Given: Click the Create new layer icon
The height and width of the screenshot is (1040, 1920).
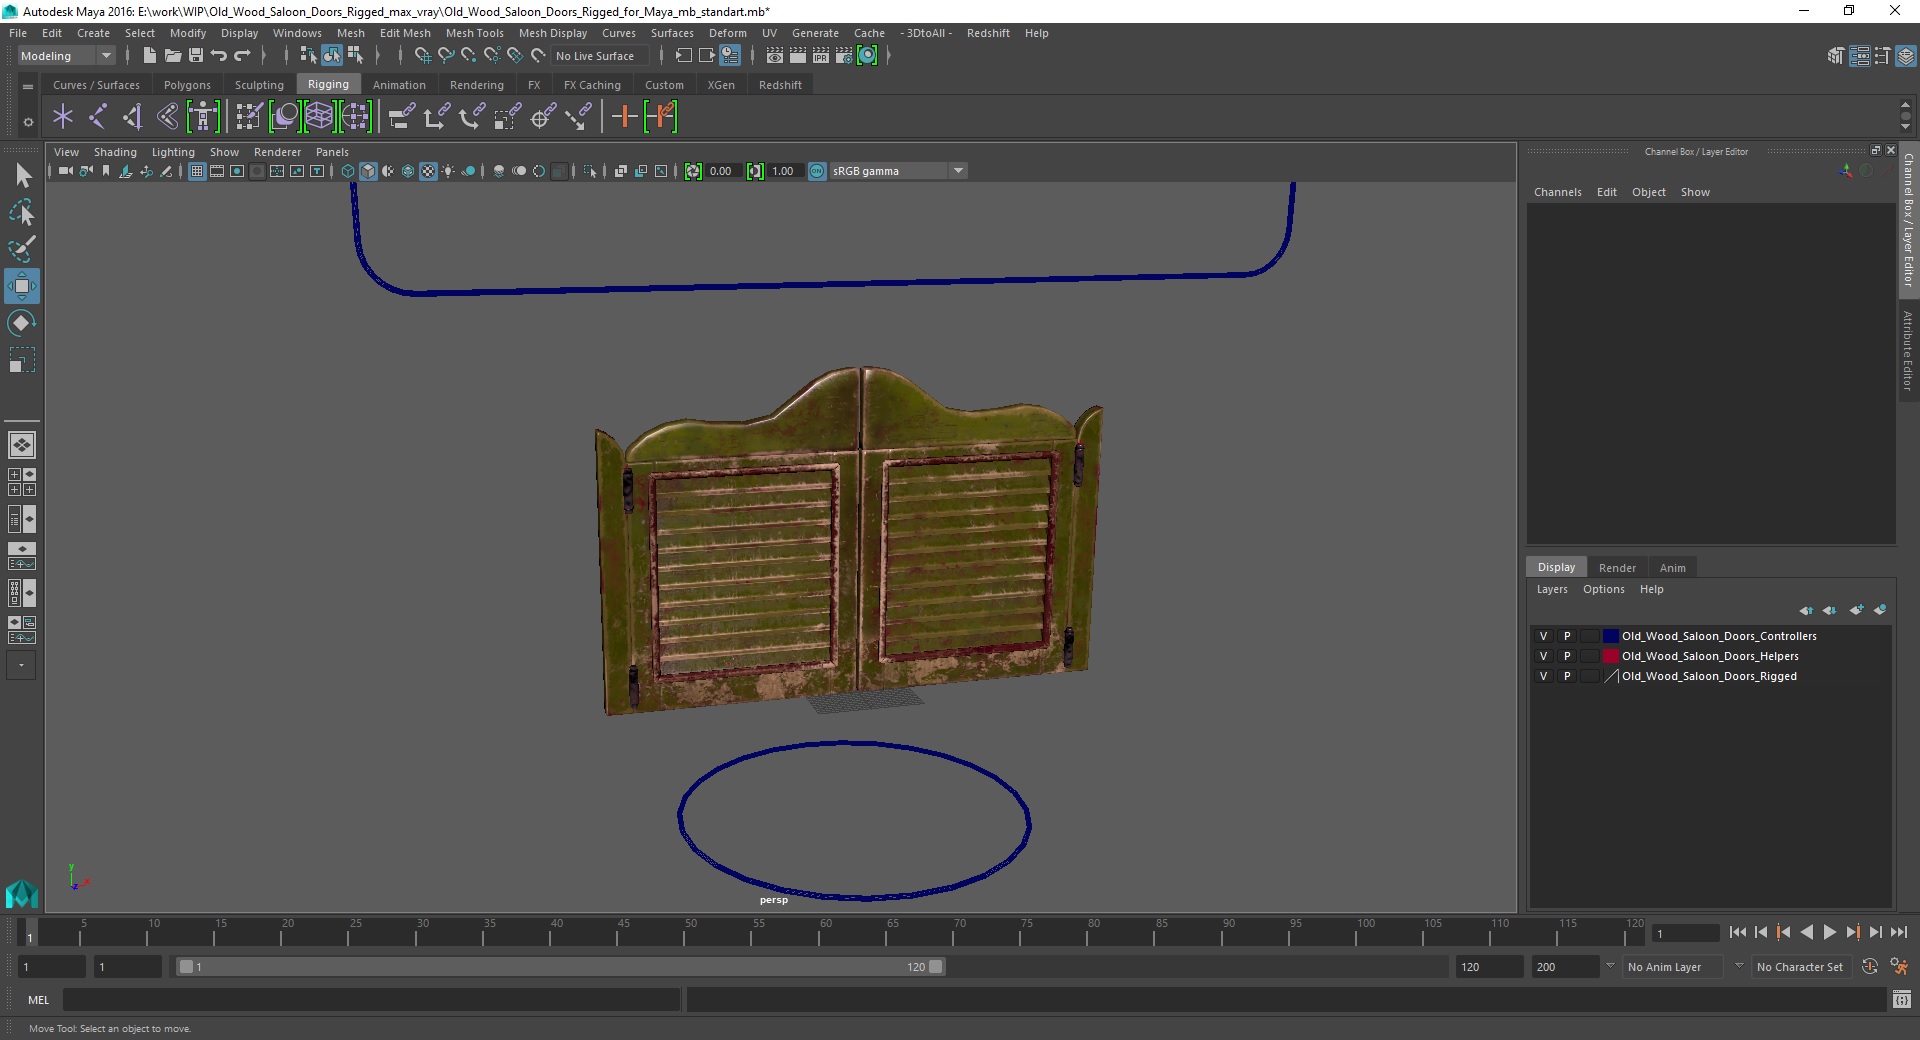Looking at the screenshot, I should [x=1856, y=610].
